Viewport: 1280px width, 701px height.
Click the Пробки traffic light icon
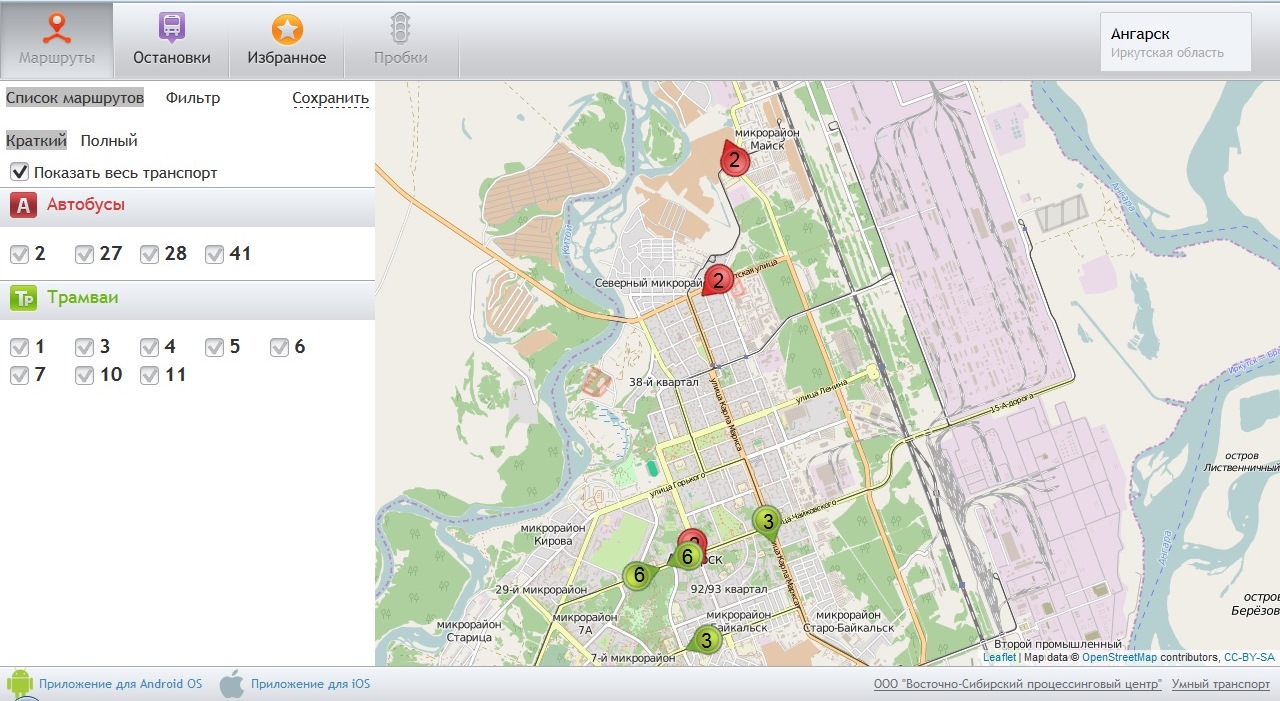click(401, 28)
